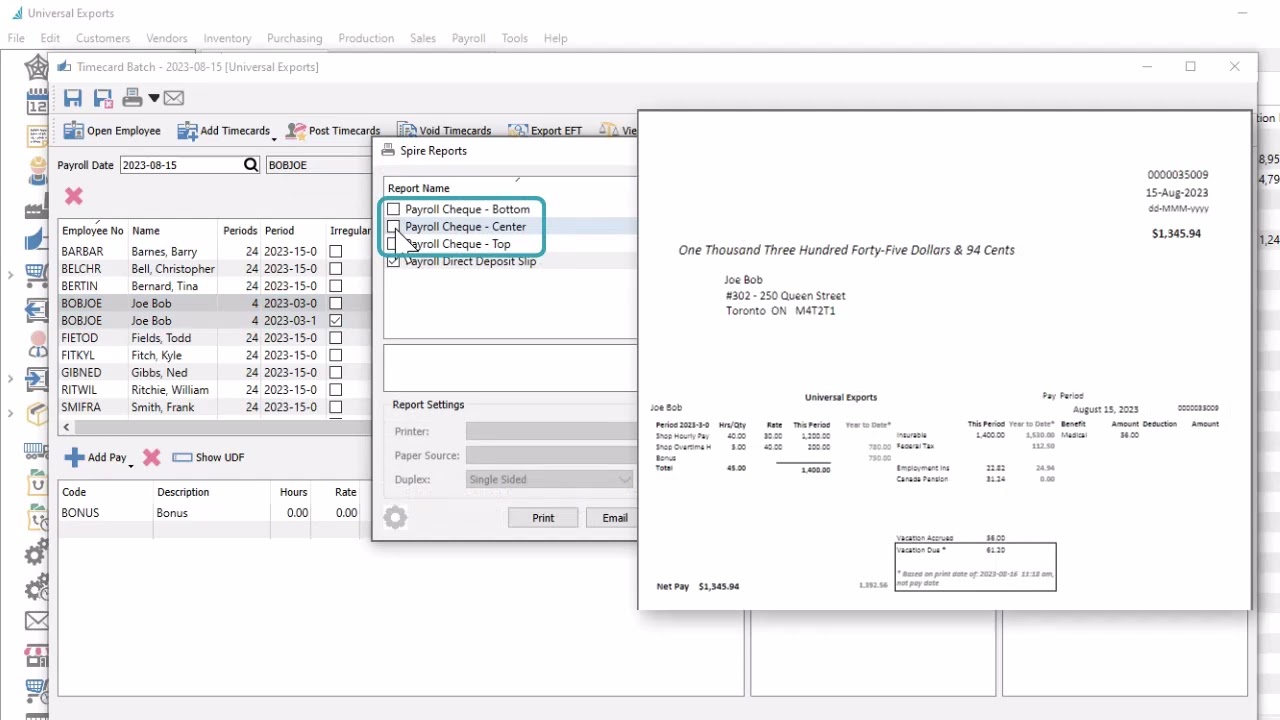Open the Purchasing menu
Screen dimensions: 1280x720
pyautogui.click(x=294, y=38)
